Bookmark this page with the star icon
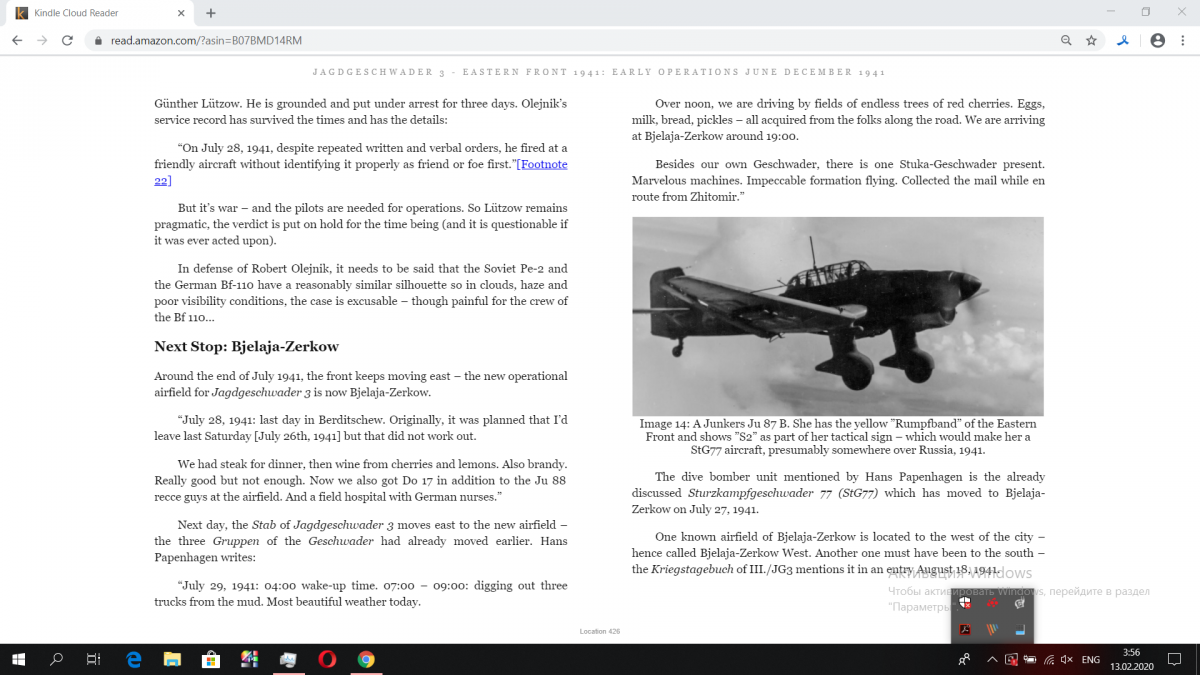 [x=1091, y=41]
